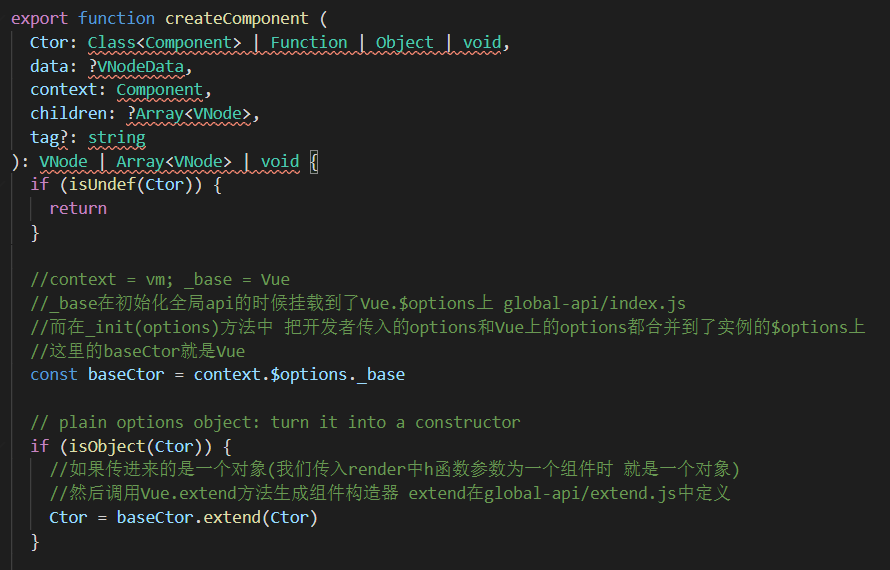Click the Function type in Ctor union
The image size is (890, 570).
pos(309,43)
